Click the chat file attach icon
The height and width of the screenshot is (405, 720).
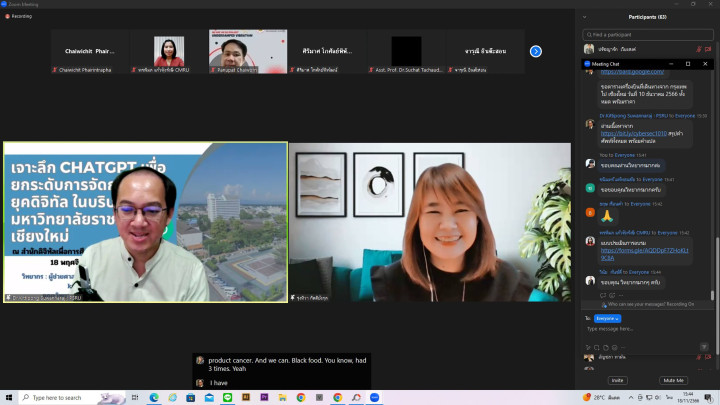(606, 348)
